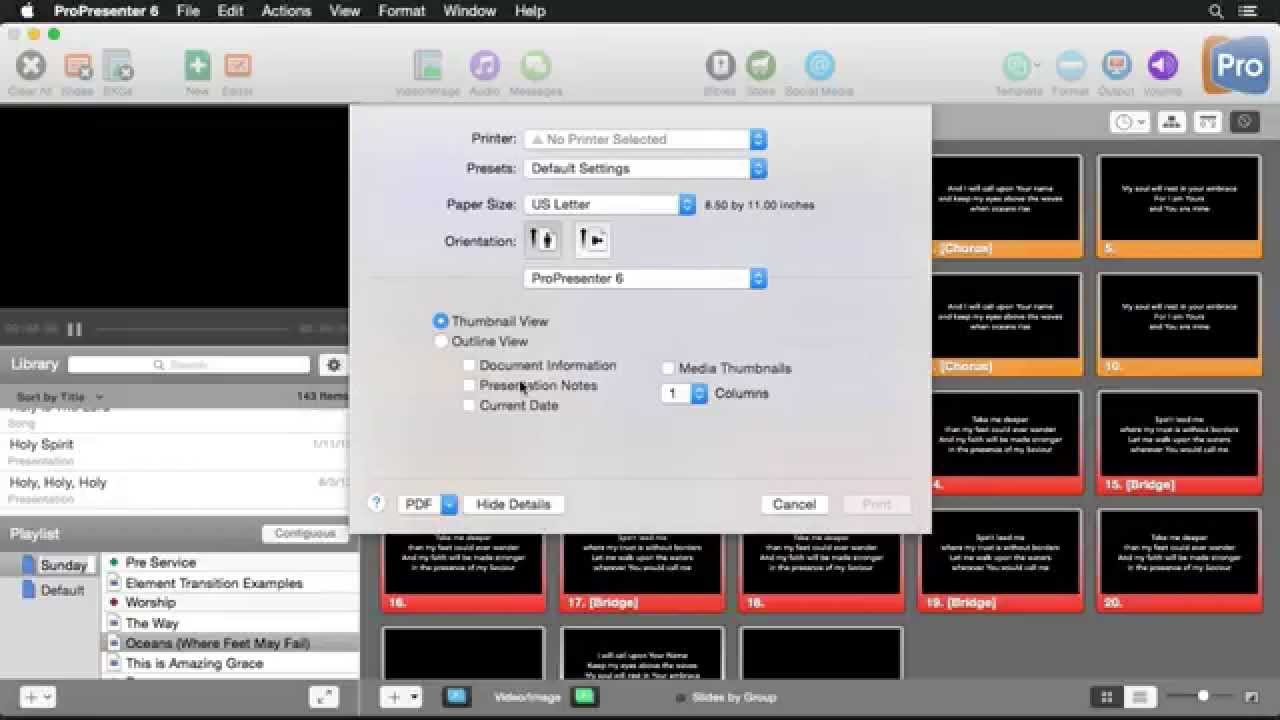This screenshot has width=1280, height=720.
Task: Open the File menu
Action: coord(188,11)
